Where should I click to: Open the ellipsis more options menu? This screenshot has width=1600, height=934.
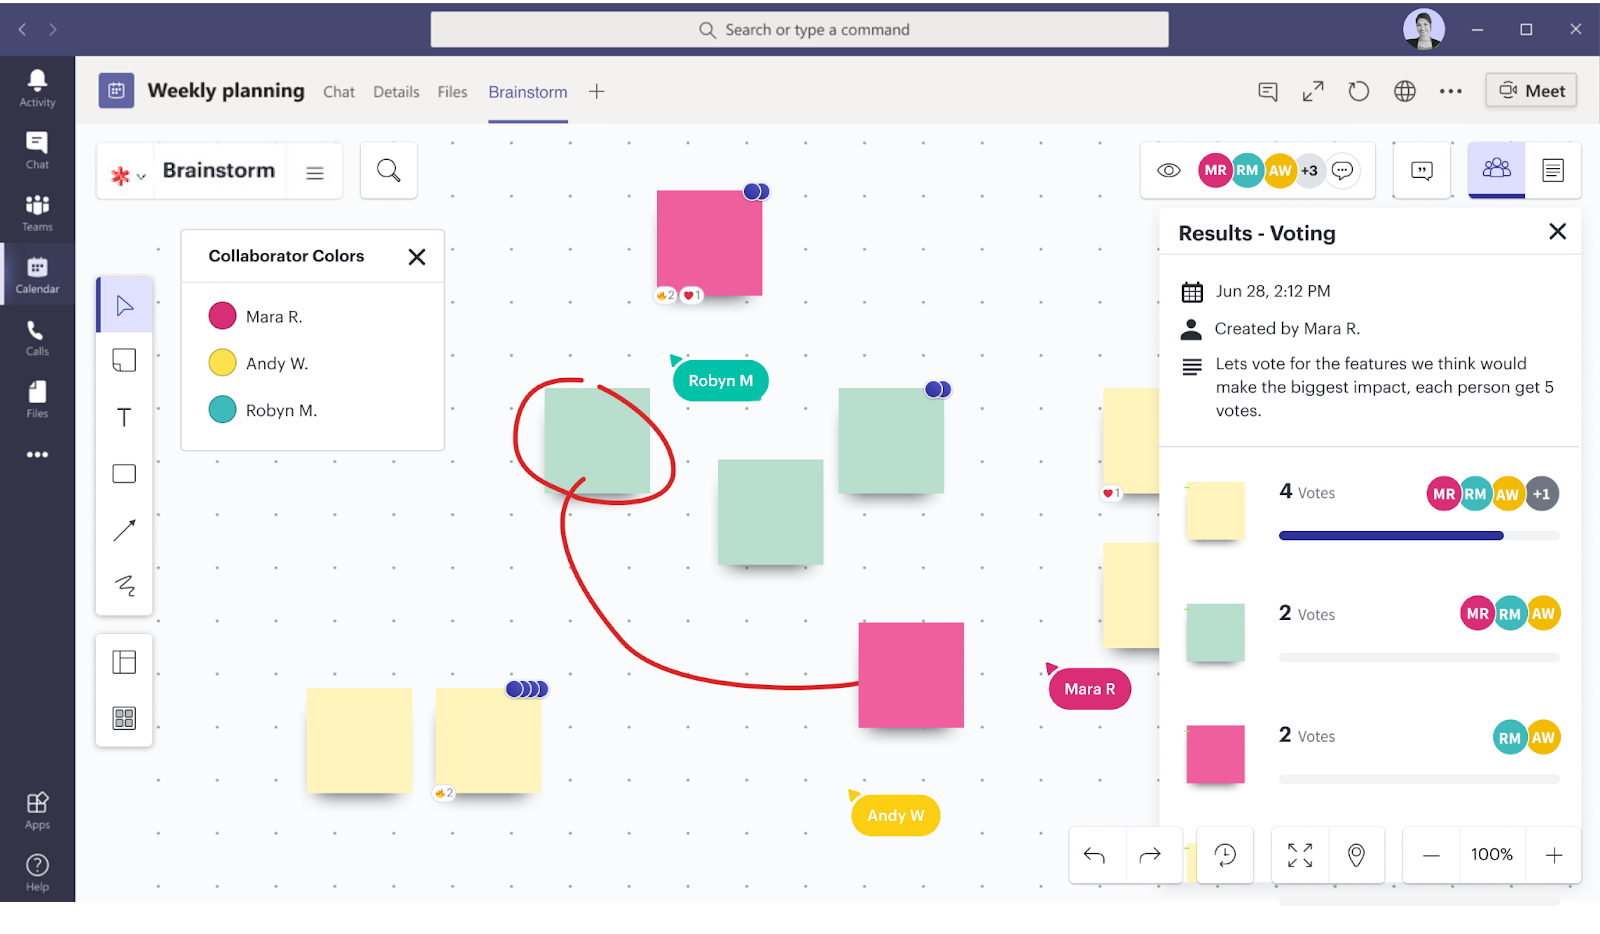[x=1450, y=91]
